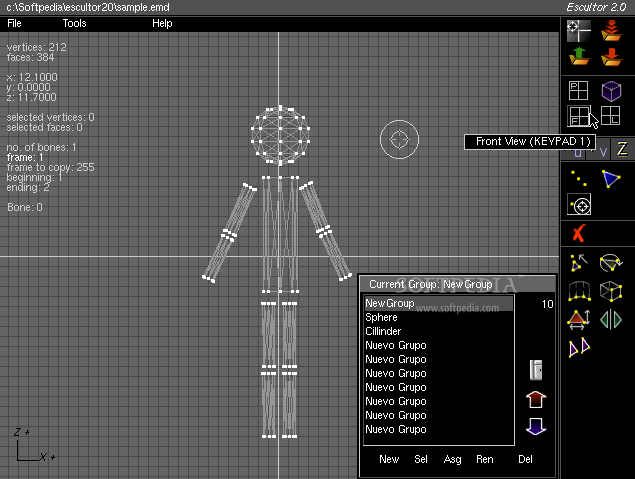Click the target crosshair box tool icon
This screenshot has width=635, height=479.
[x=579, y=205]
